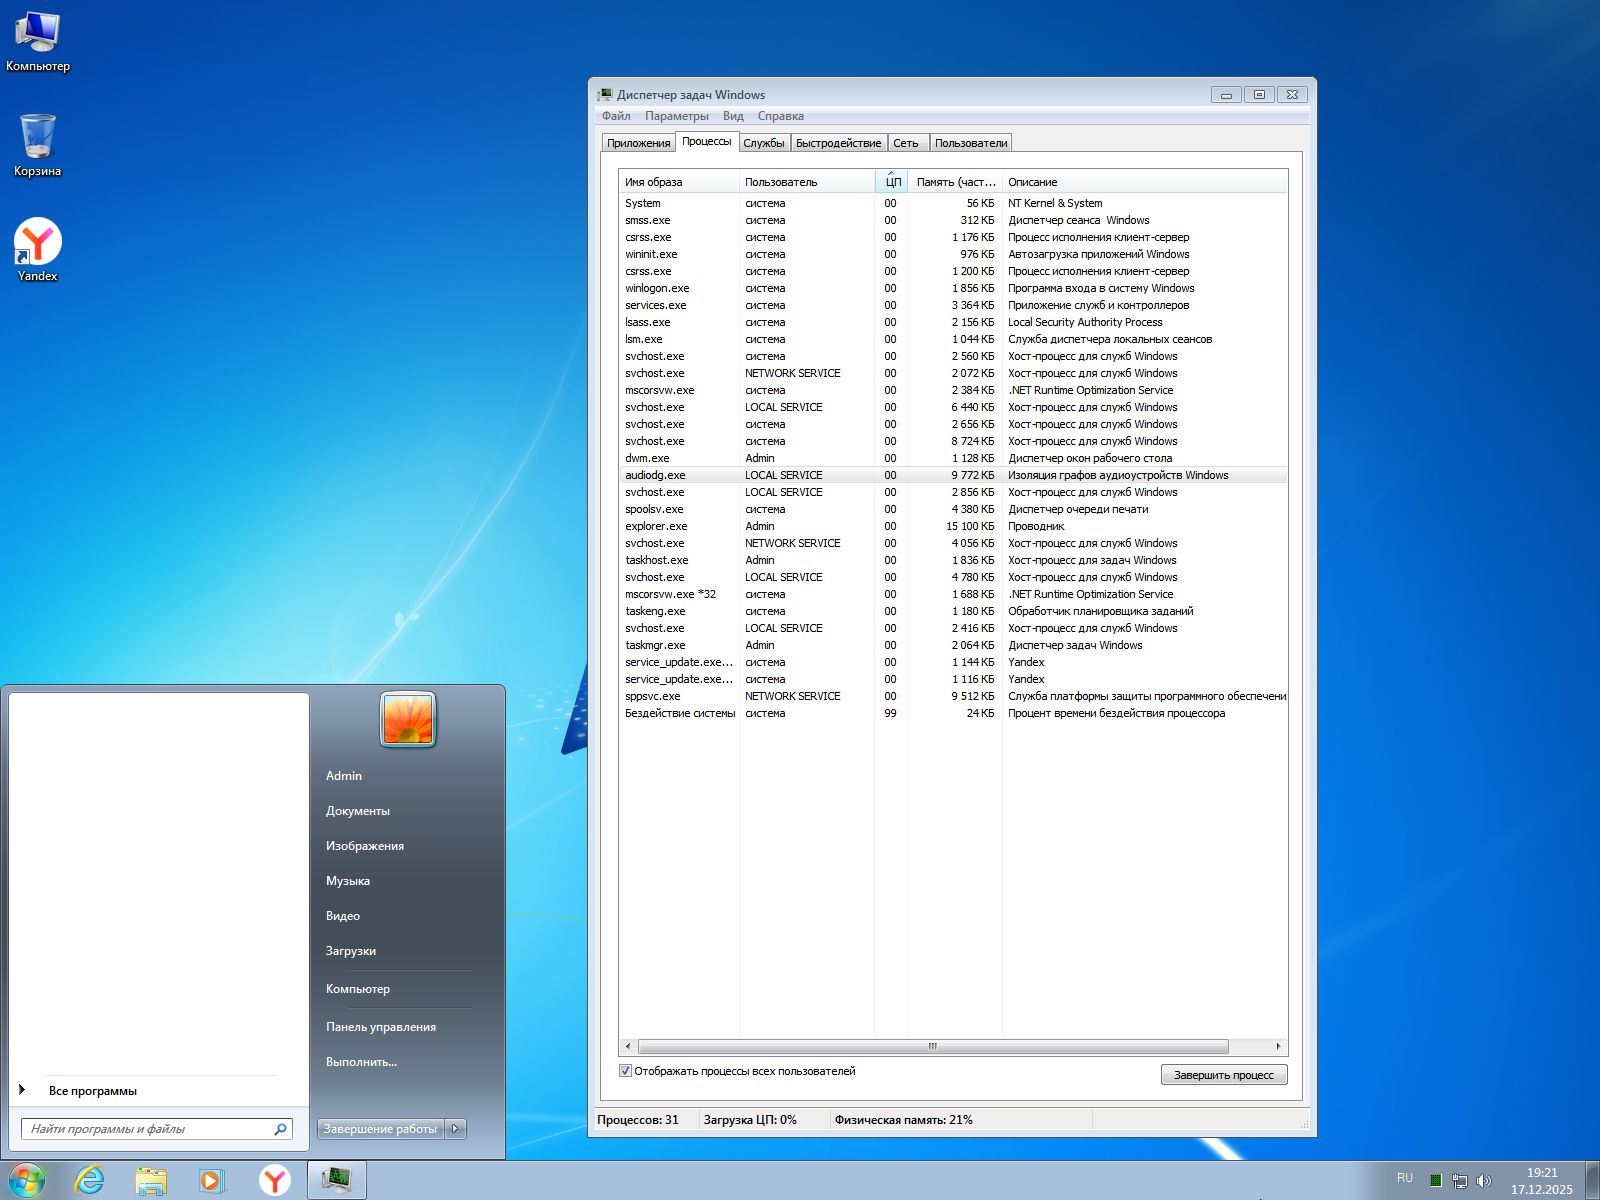The width and height of the screenshot is (1600, 1200).
Task: Switch to the Быстродействие tab
Action: [x=838, y=143]
